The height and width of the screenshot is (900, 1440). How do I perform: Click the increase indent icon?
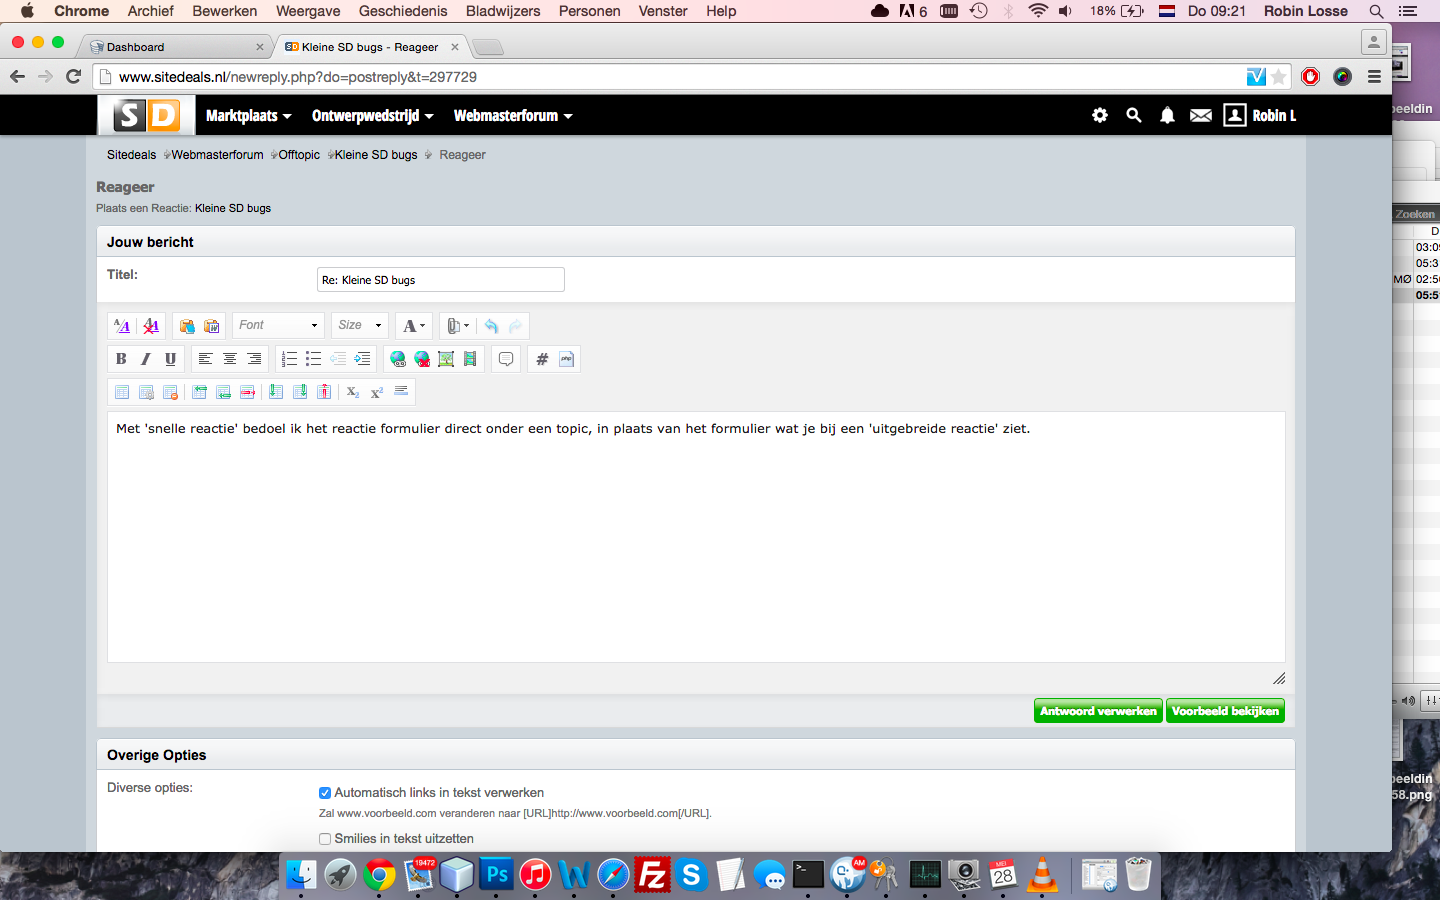click(362, 359)
